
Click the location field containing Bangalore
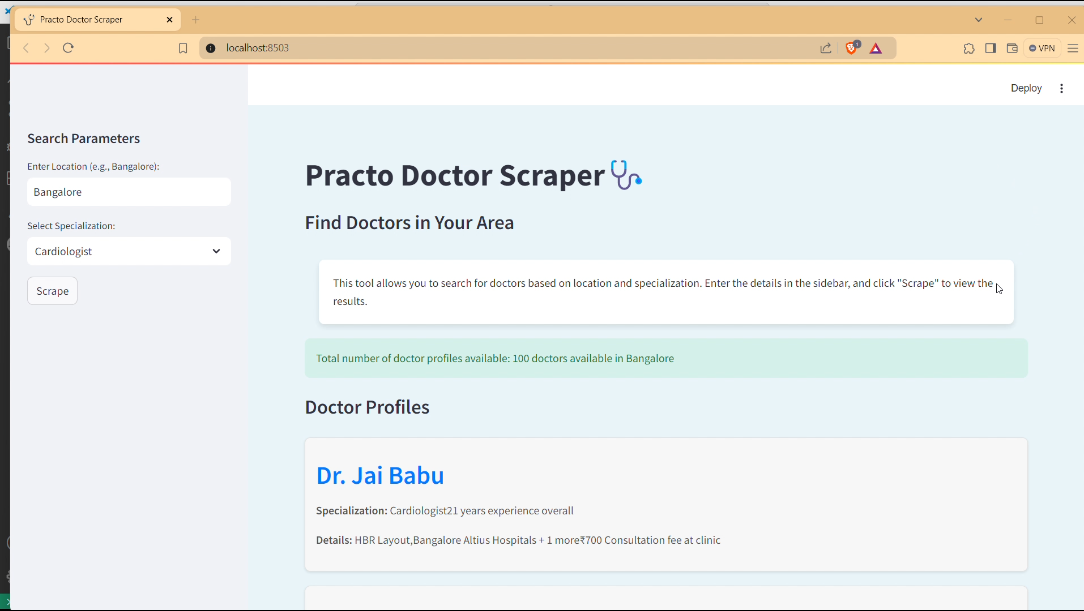pos(129,192)
